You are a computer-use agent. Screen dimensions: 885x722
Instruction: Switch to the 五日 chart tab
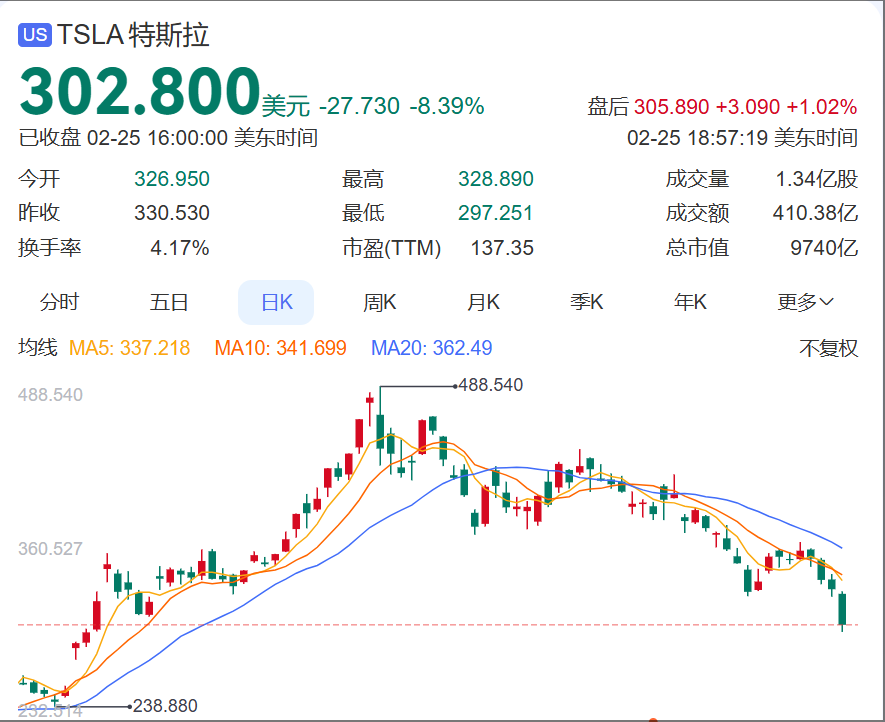coord(169,303)
